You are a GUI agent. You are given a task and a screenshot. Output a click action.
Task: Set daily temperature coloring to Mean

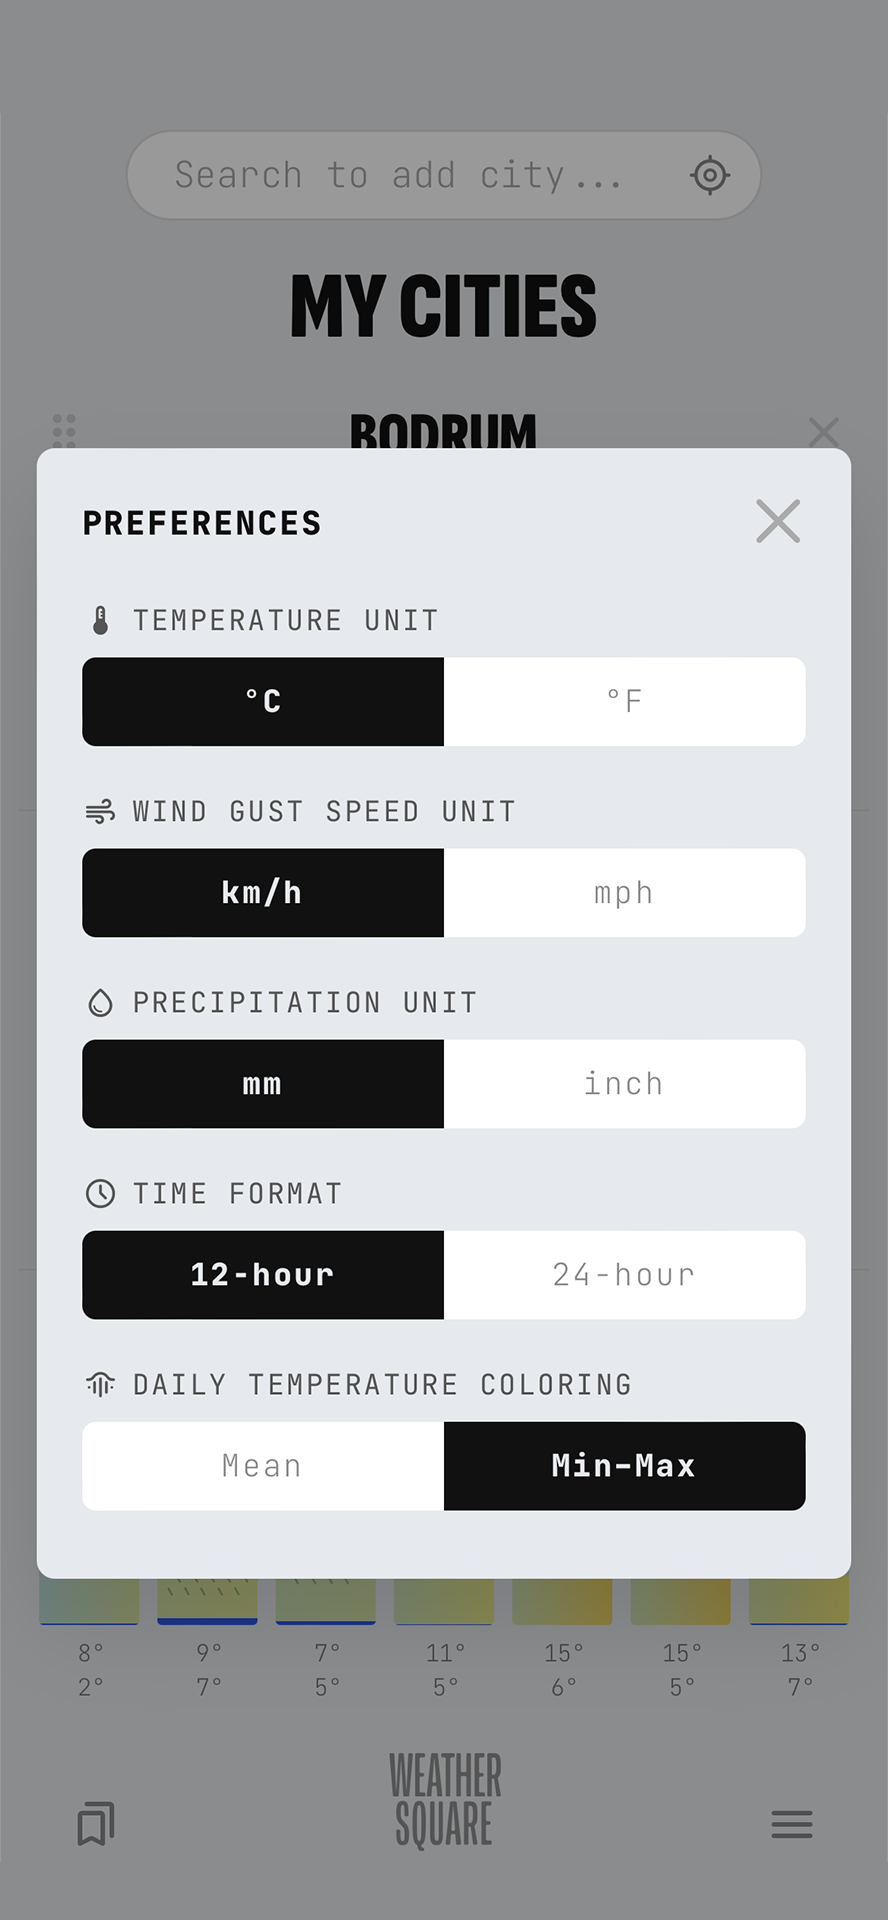click(262, 1465)
